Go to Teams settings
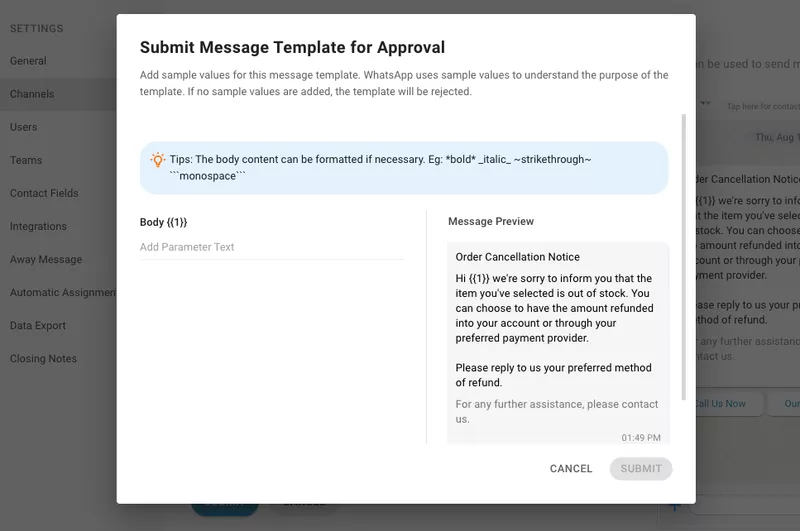Viewport: 800px width, 531px height. tap(26, 160)
